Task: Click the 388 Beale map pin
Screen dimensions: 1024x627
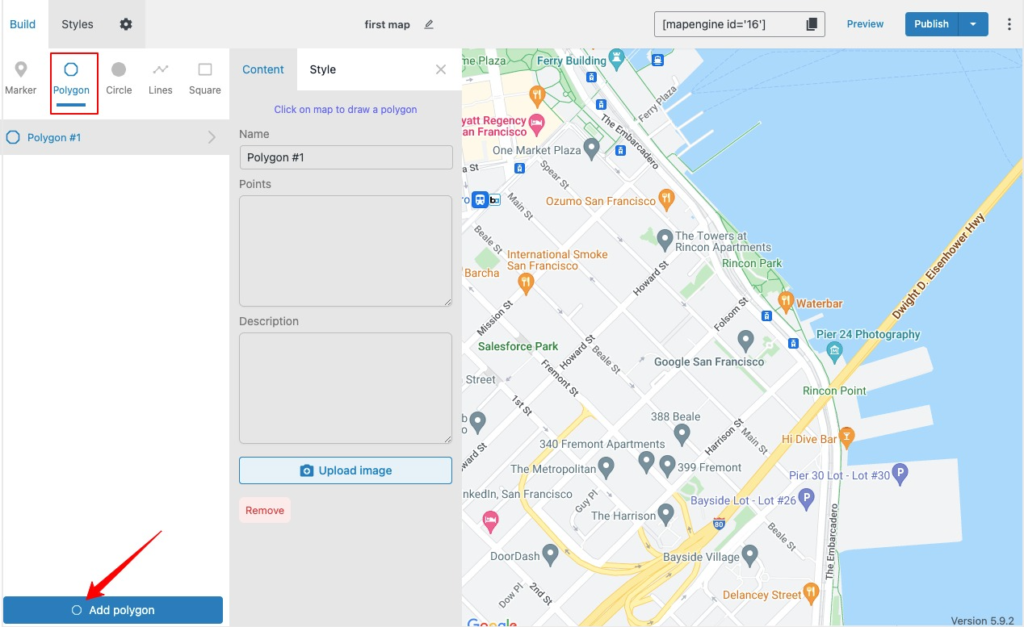Action: click(x=682, y=434)
